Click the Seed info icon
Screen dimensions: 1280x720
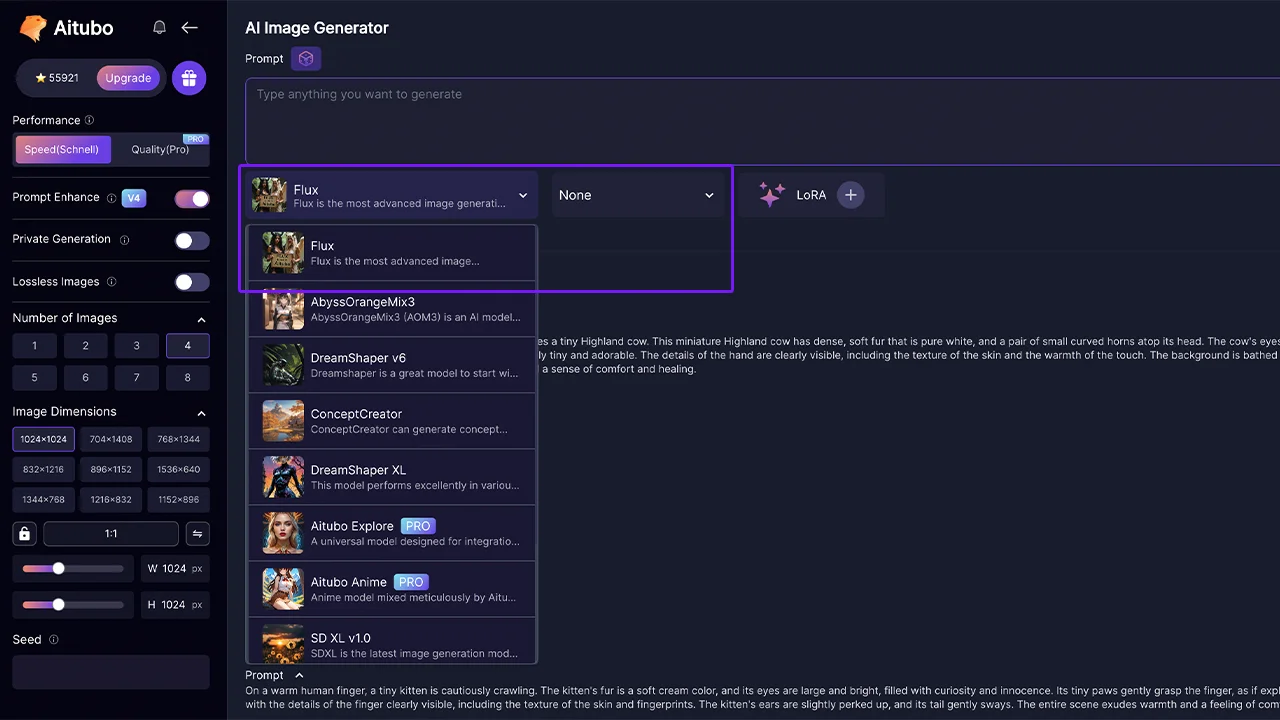coord(54,640)
